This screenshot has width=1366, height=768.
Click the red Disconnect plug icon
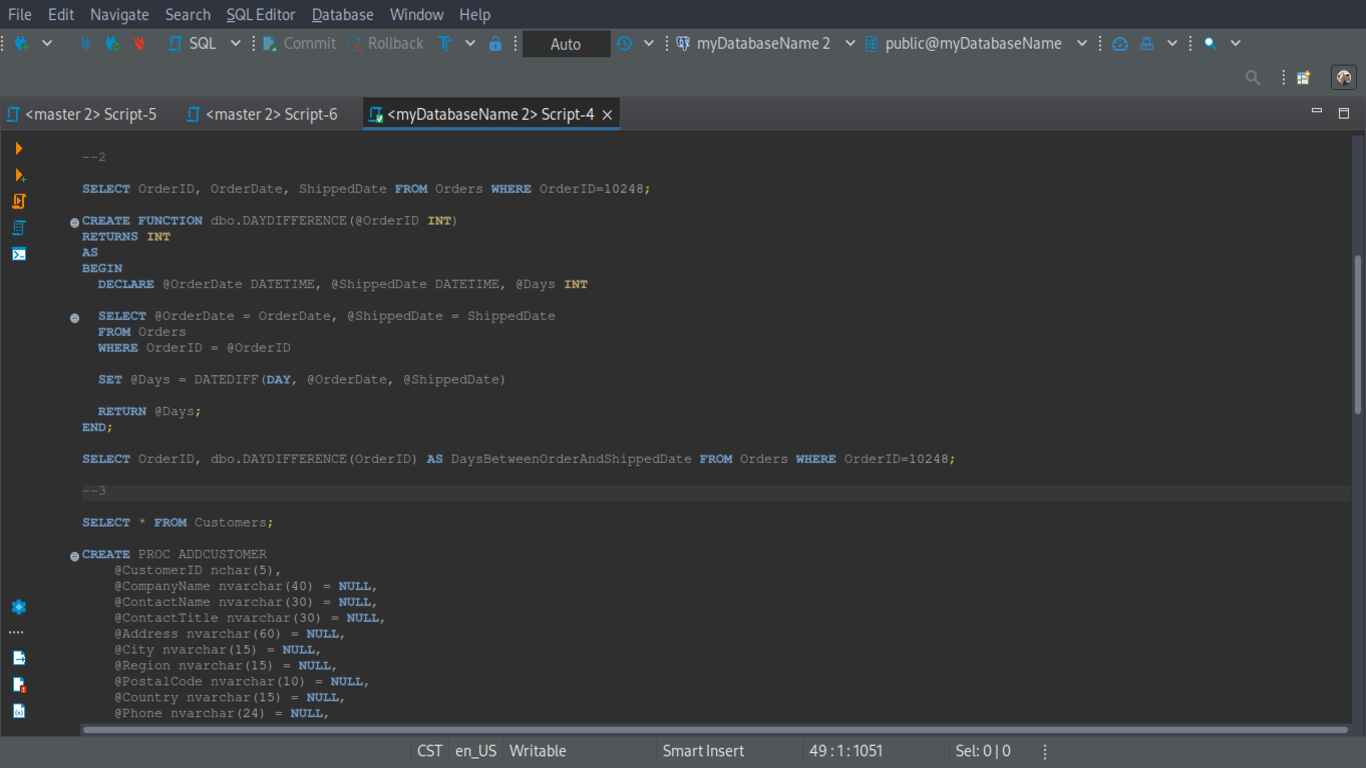pos(139,44)
